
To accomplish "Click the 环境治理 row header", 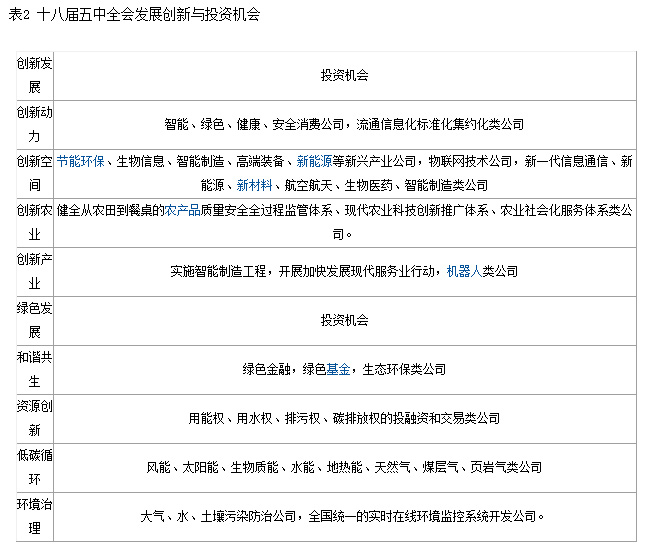I will coord(34,516).
